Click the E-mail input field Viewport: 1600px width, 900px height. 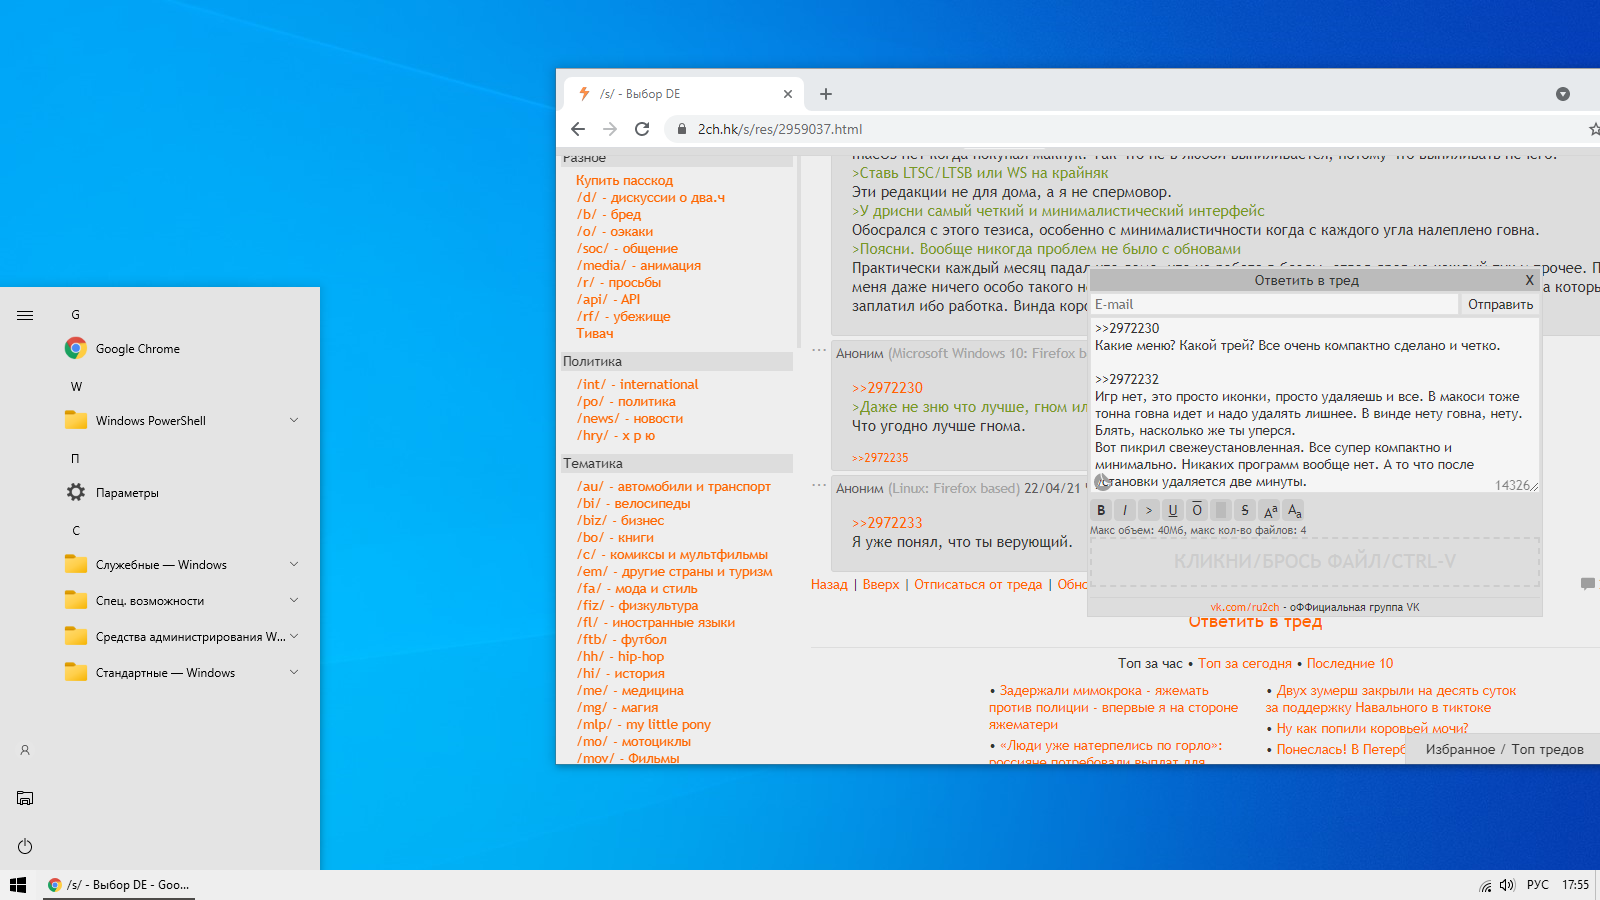pyautogui.click(x=1274, y=304)
